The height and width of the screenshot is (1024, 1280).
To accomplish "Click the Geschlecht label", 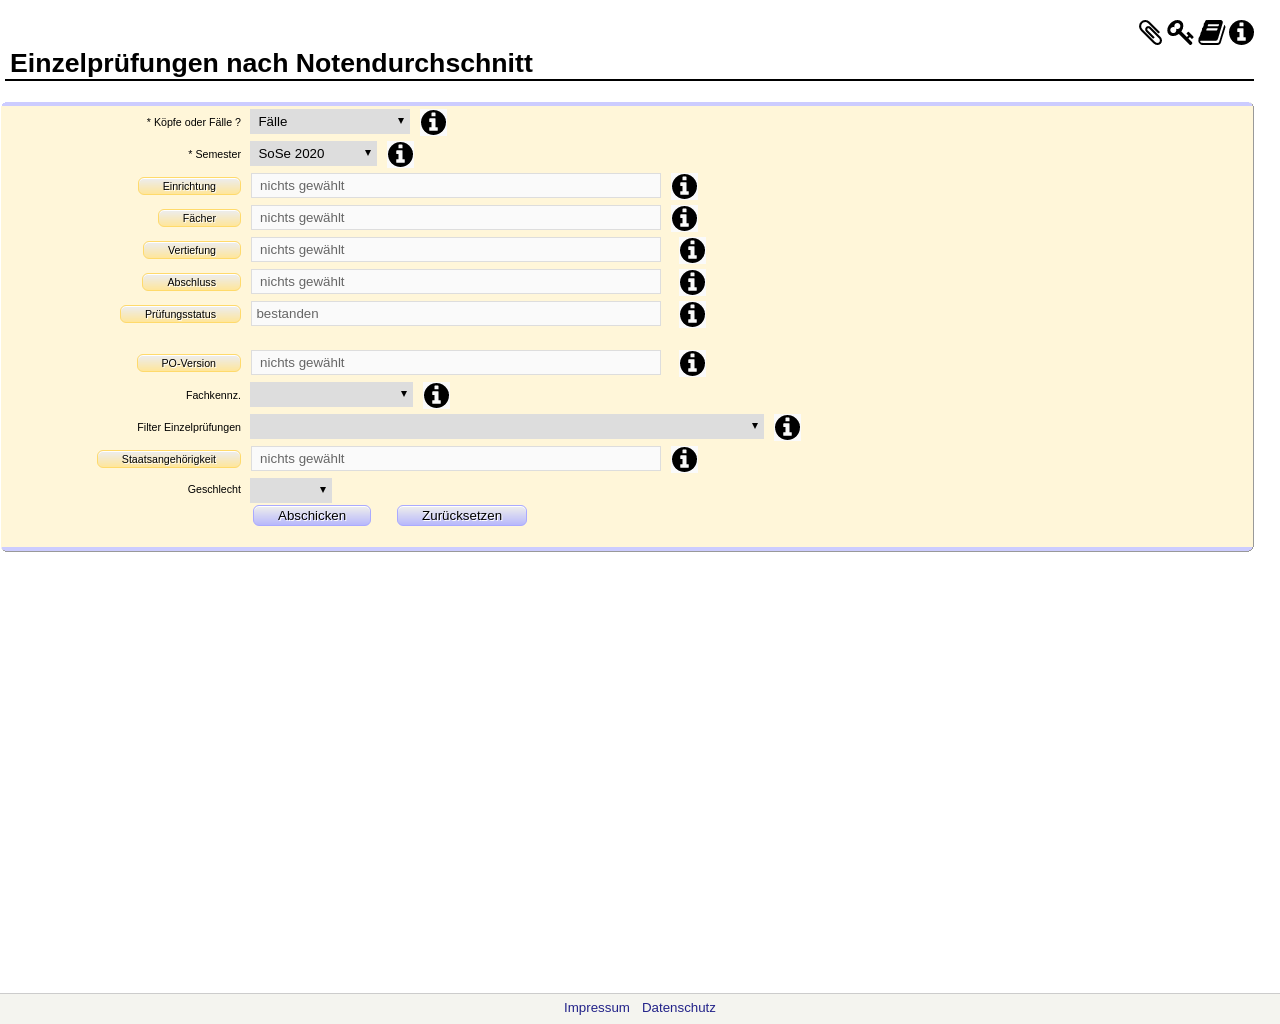I will click(214, 489).
